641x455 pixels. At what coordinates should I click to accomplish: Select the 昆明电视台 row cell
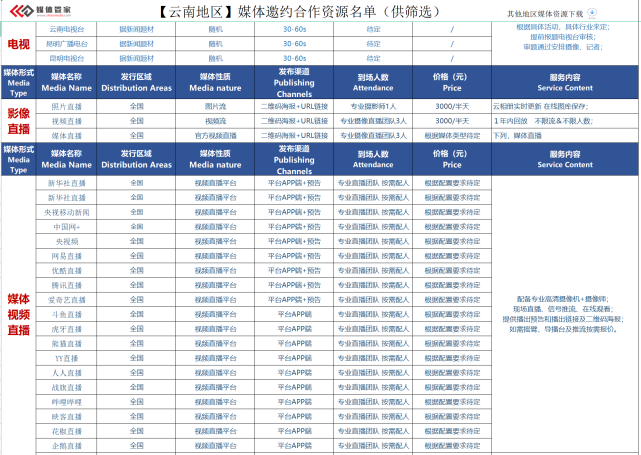click(x=66, y=59)
